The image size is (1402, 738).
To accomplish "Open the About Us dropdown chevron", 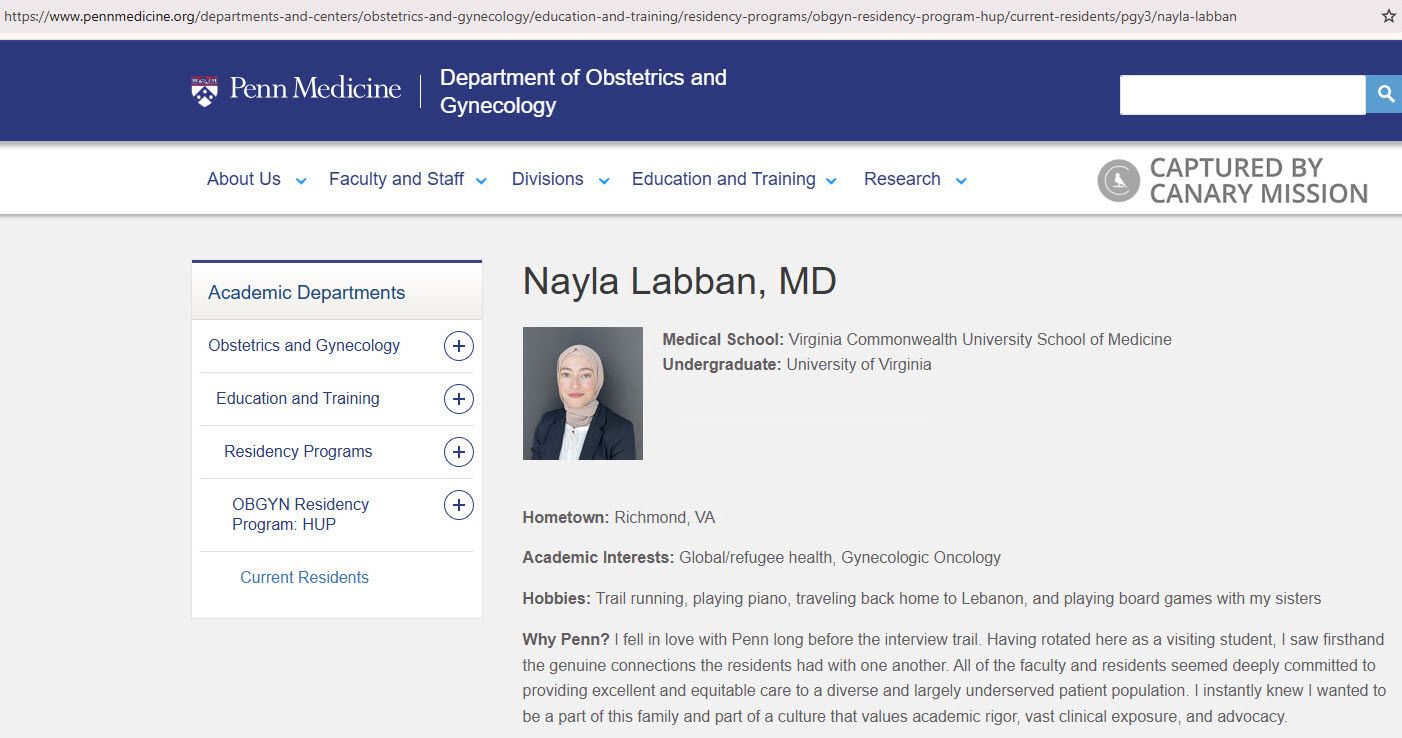I will (301, 181).
